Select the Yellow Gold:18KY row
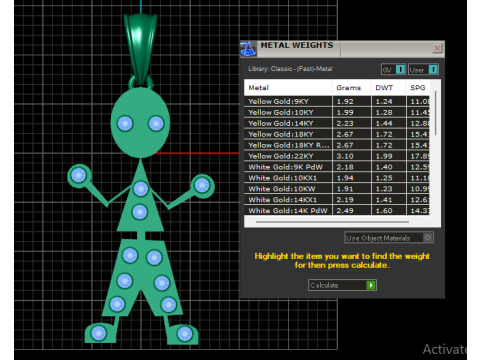Screen dimensions: 480x360 click(337, 134)
